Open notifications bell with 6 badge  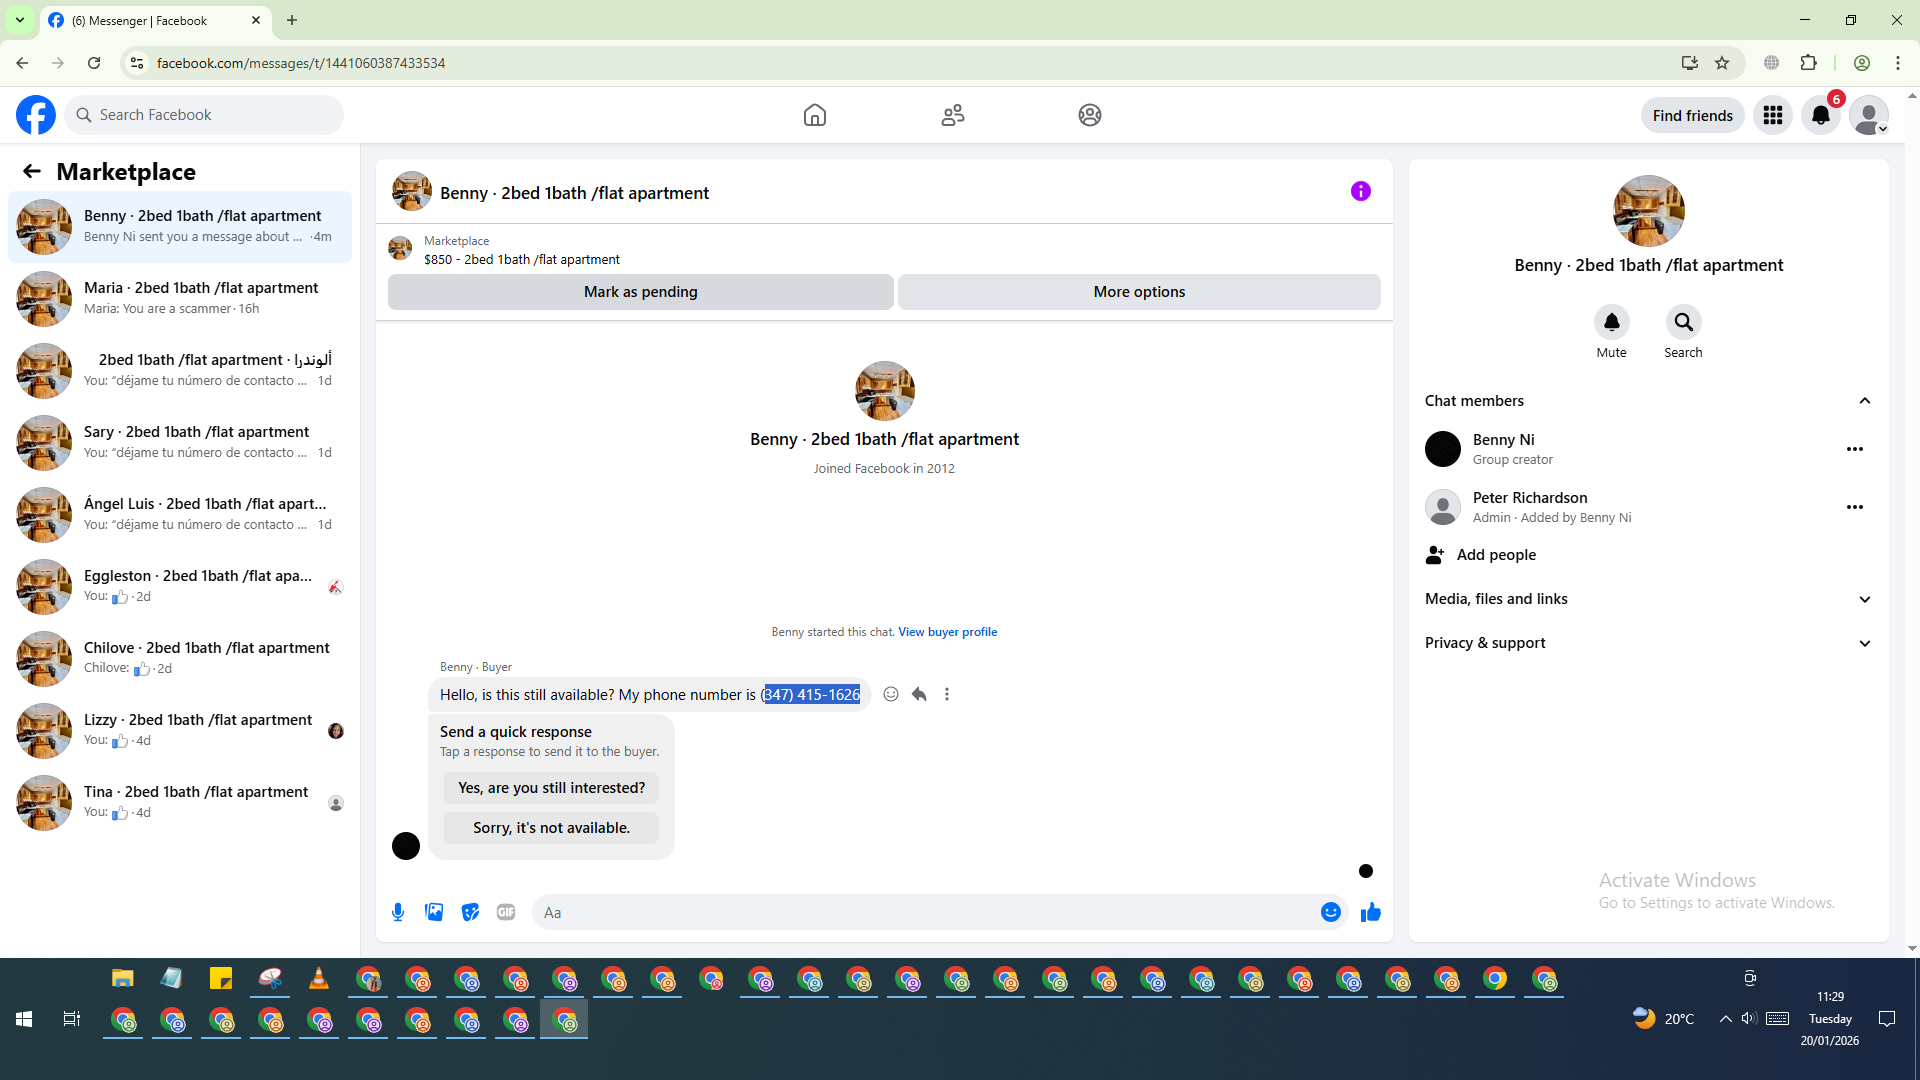coord(1821,115)
